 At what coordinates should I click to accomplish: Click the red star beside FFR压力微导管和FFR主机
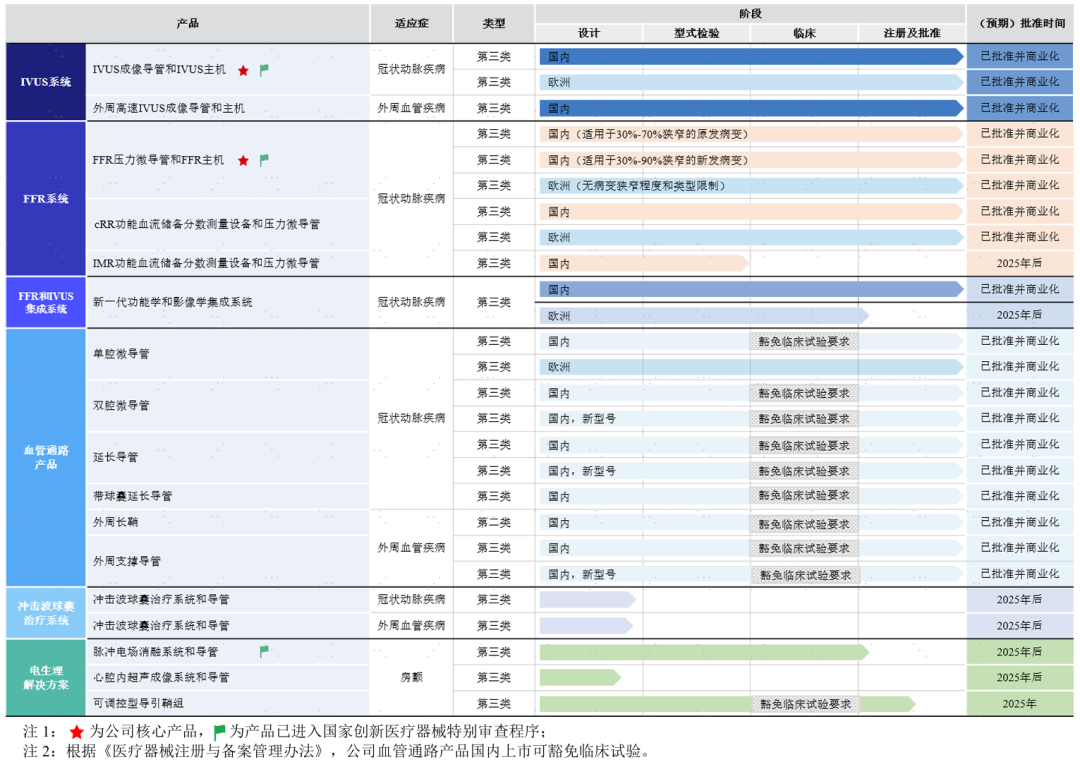pos(243,161)
